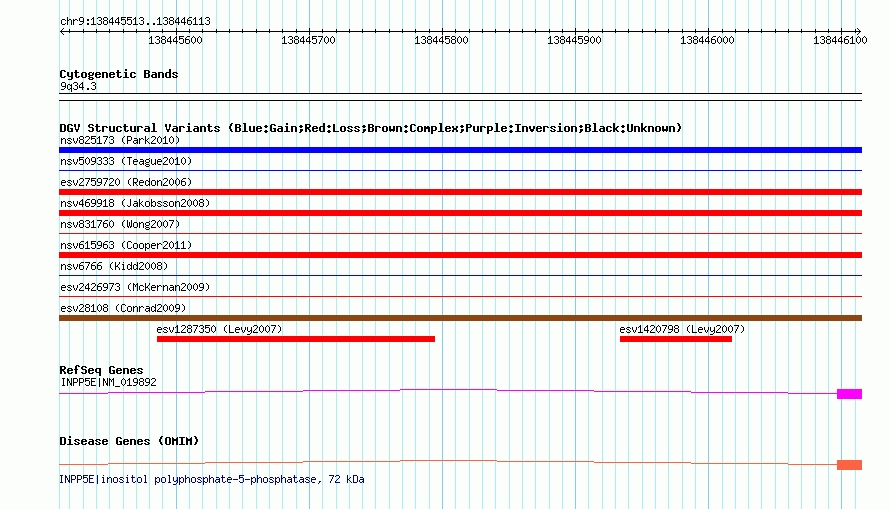This screenshot has height=509, width=890.
Task: Select variant label esv28108 (Conrad2009)
Action: [123, 308]
